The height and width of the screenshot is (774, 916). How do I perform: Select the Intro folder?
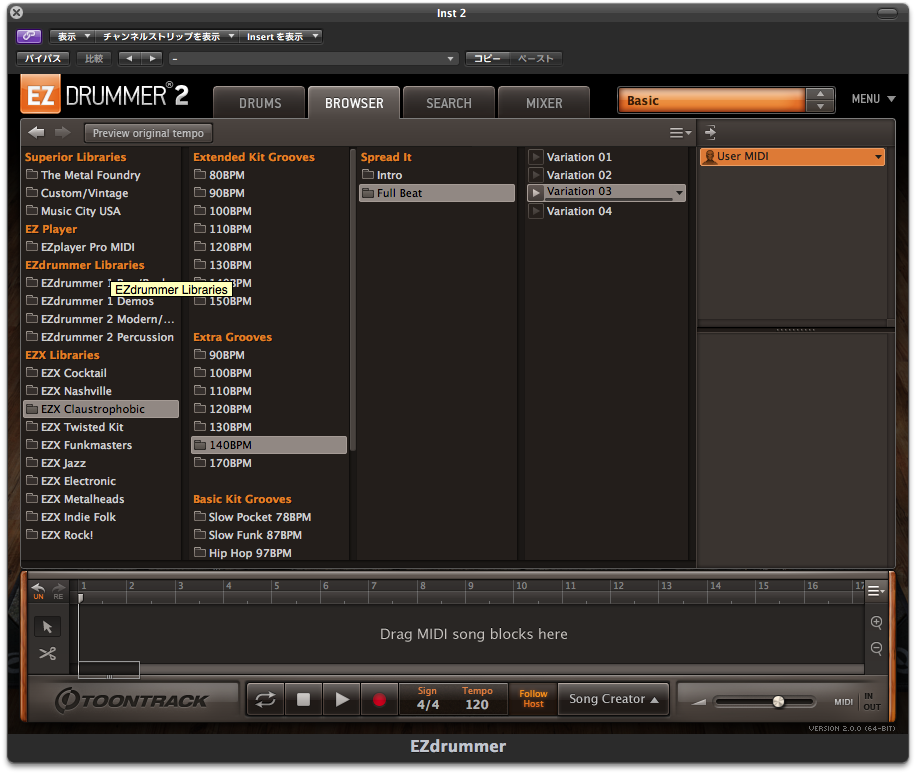click(x=382, y=175)
